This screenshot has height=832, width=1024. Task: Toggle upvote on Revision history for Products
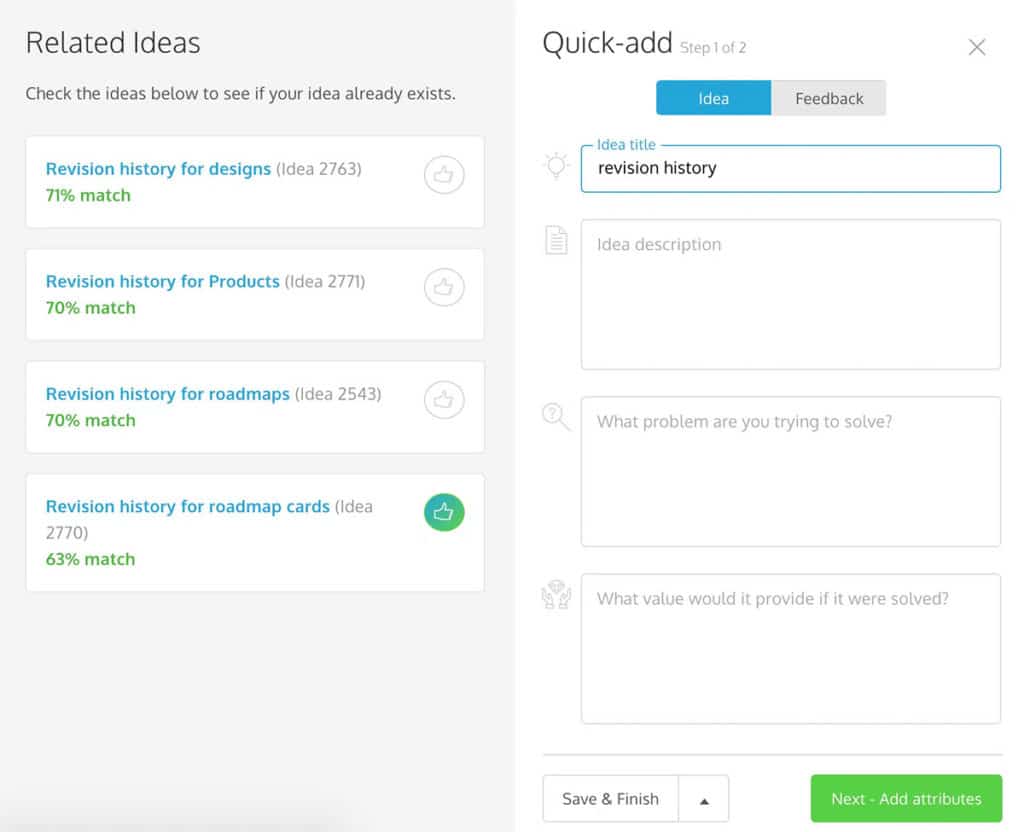[x=443, y=287]
